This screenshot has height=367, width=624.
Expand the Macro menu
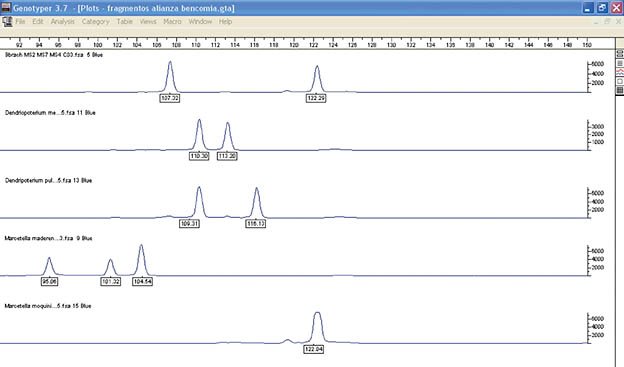172,21
